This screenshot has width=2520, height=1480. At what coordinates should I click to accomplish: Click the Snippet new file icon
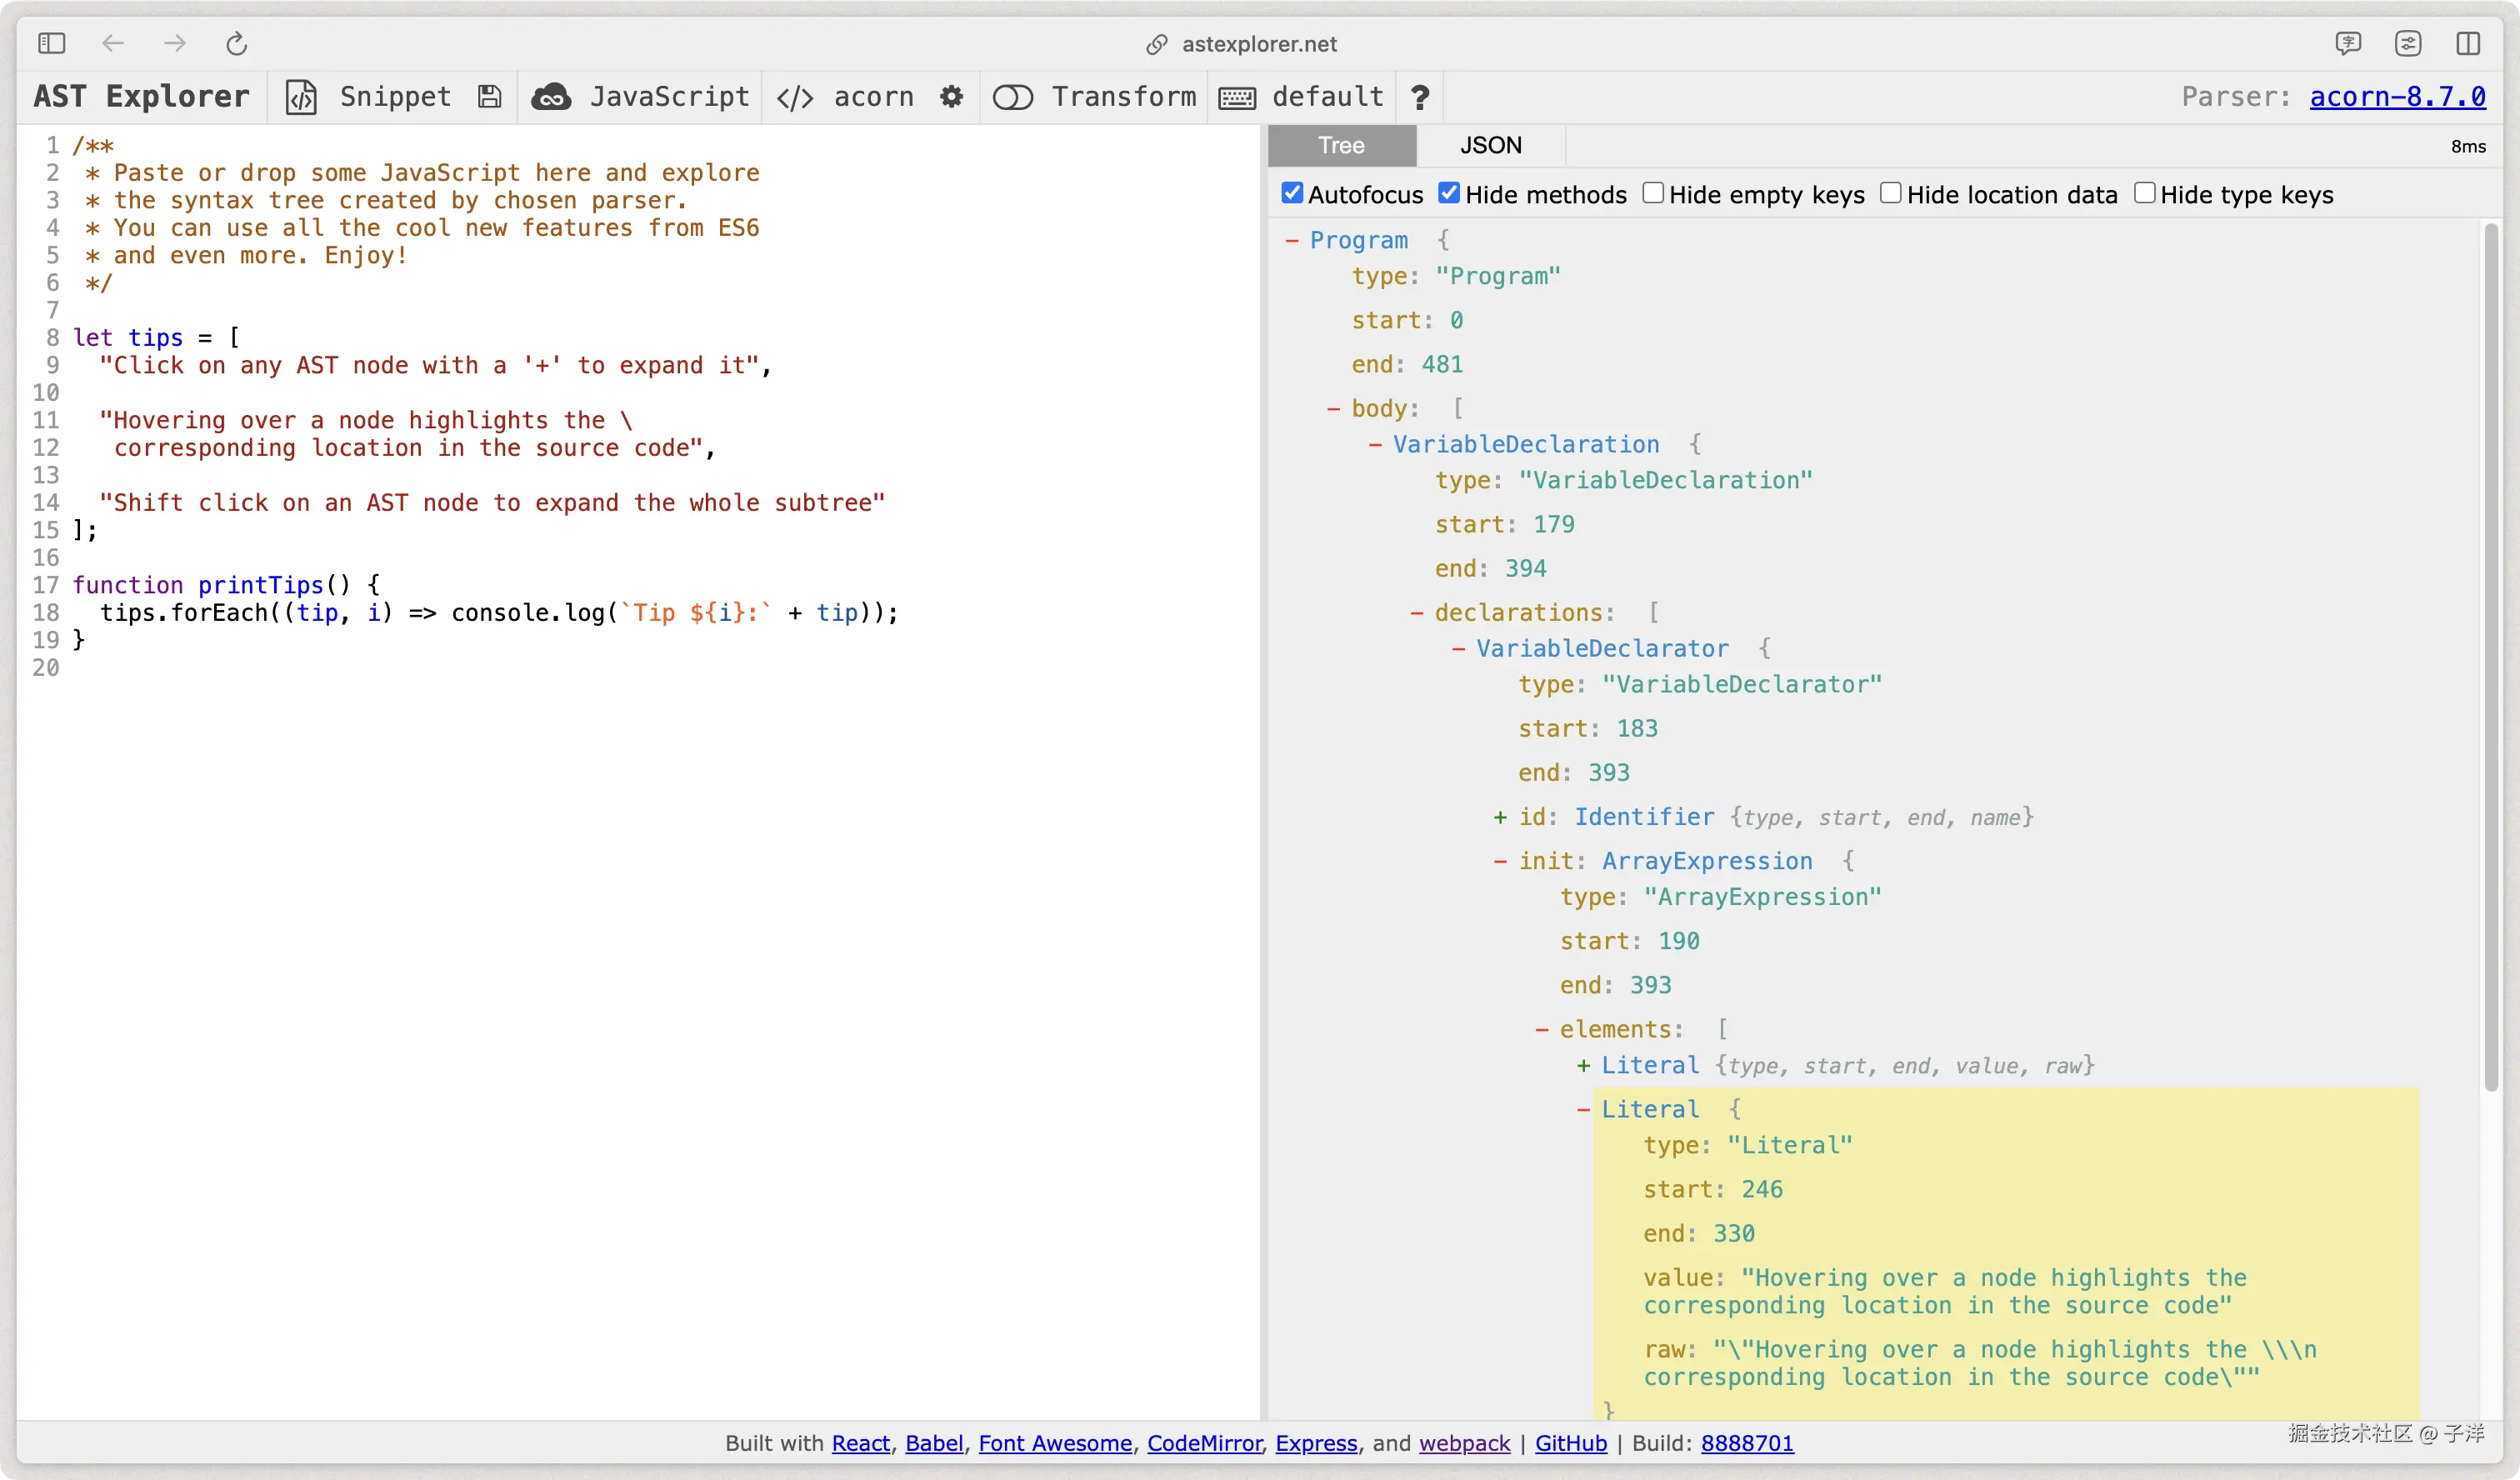pos(301,97)
